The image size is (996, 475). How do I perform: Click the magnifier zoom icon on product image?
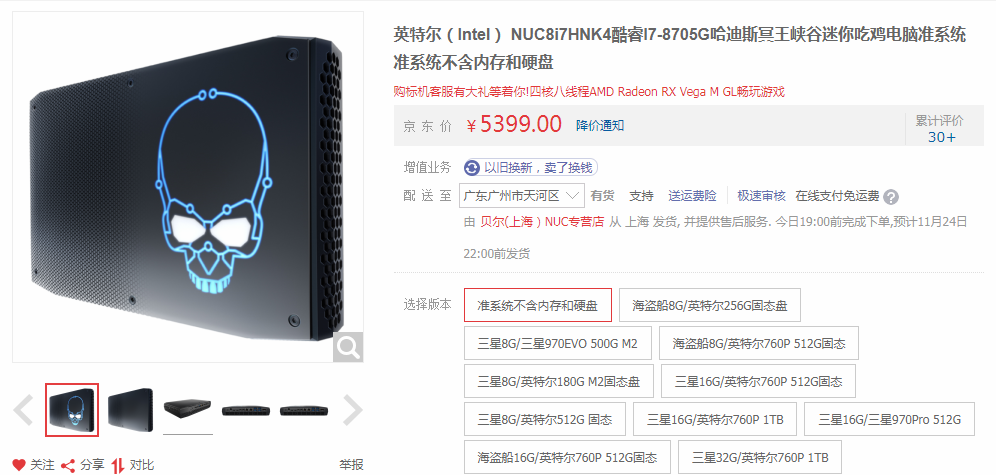click(348, 347)
